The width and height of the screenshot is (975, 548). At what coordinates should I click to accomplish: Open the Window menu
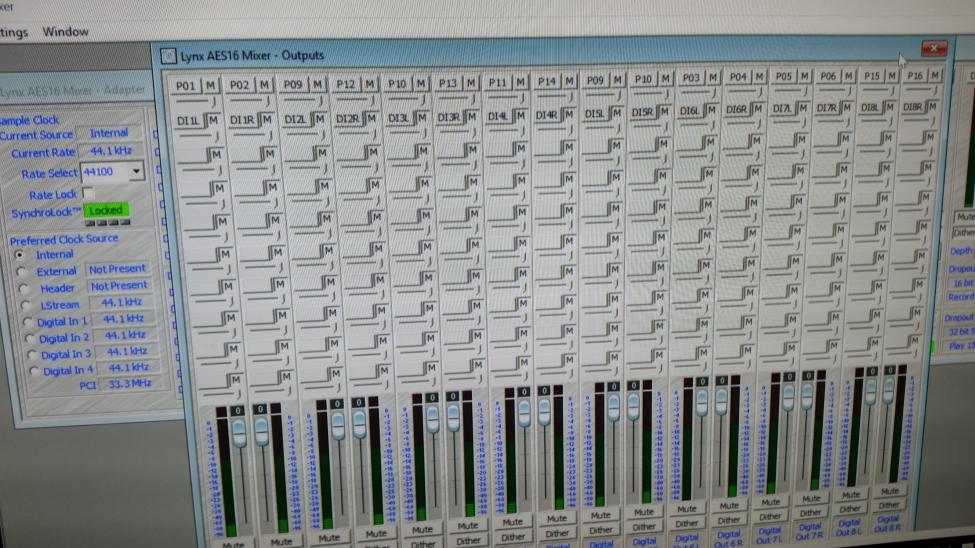click(x=65, y=32)
